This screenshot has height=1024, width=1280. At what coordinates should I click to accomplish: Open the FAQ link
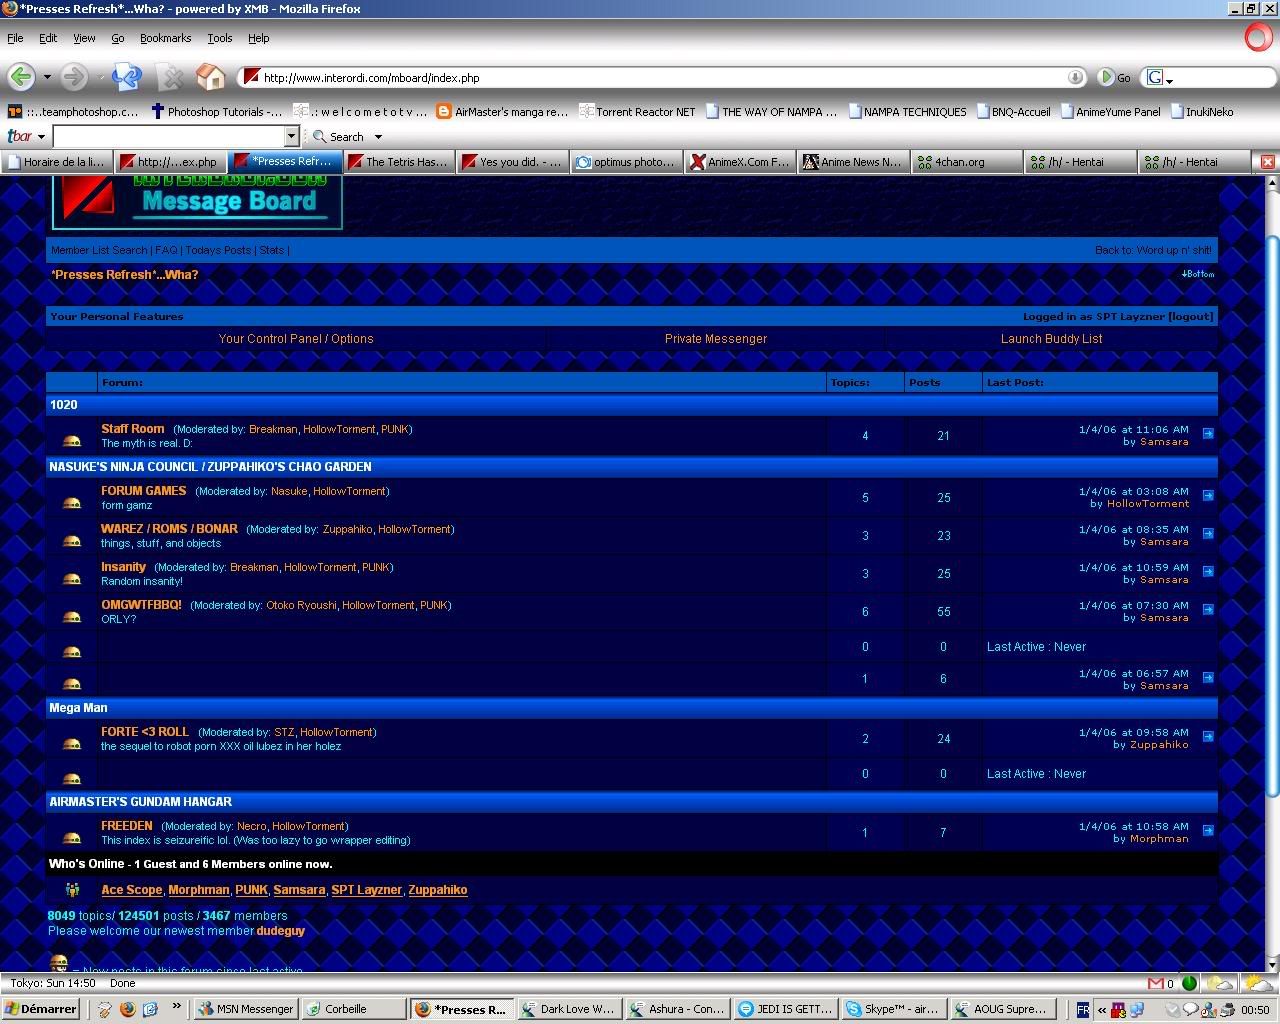point(166,250)
